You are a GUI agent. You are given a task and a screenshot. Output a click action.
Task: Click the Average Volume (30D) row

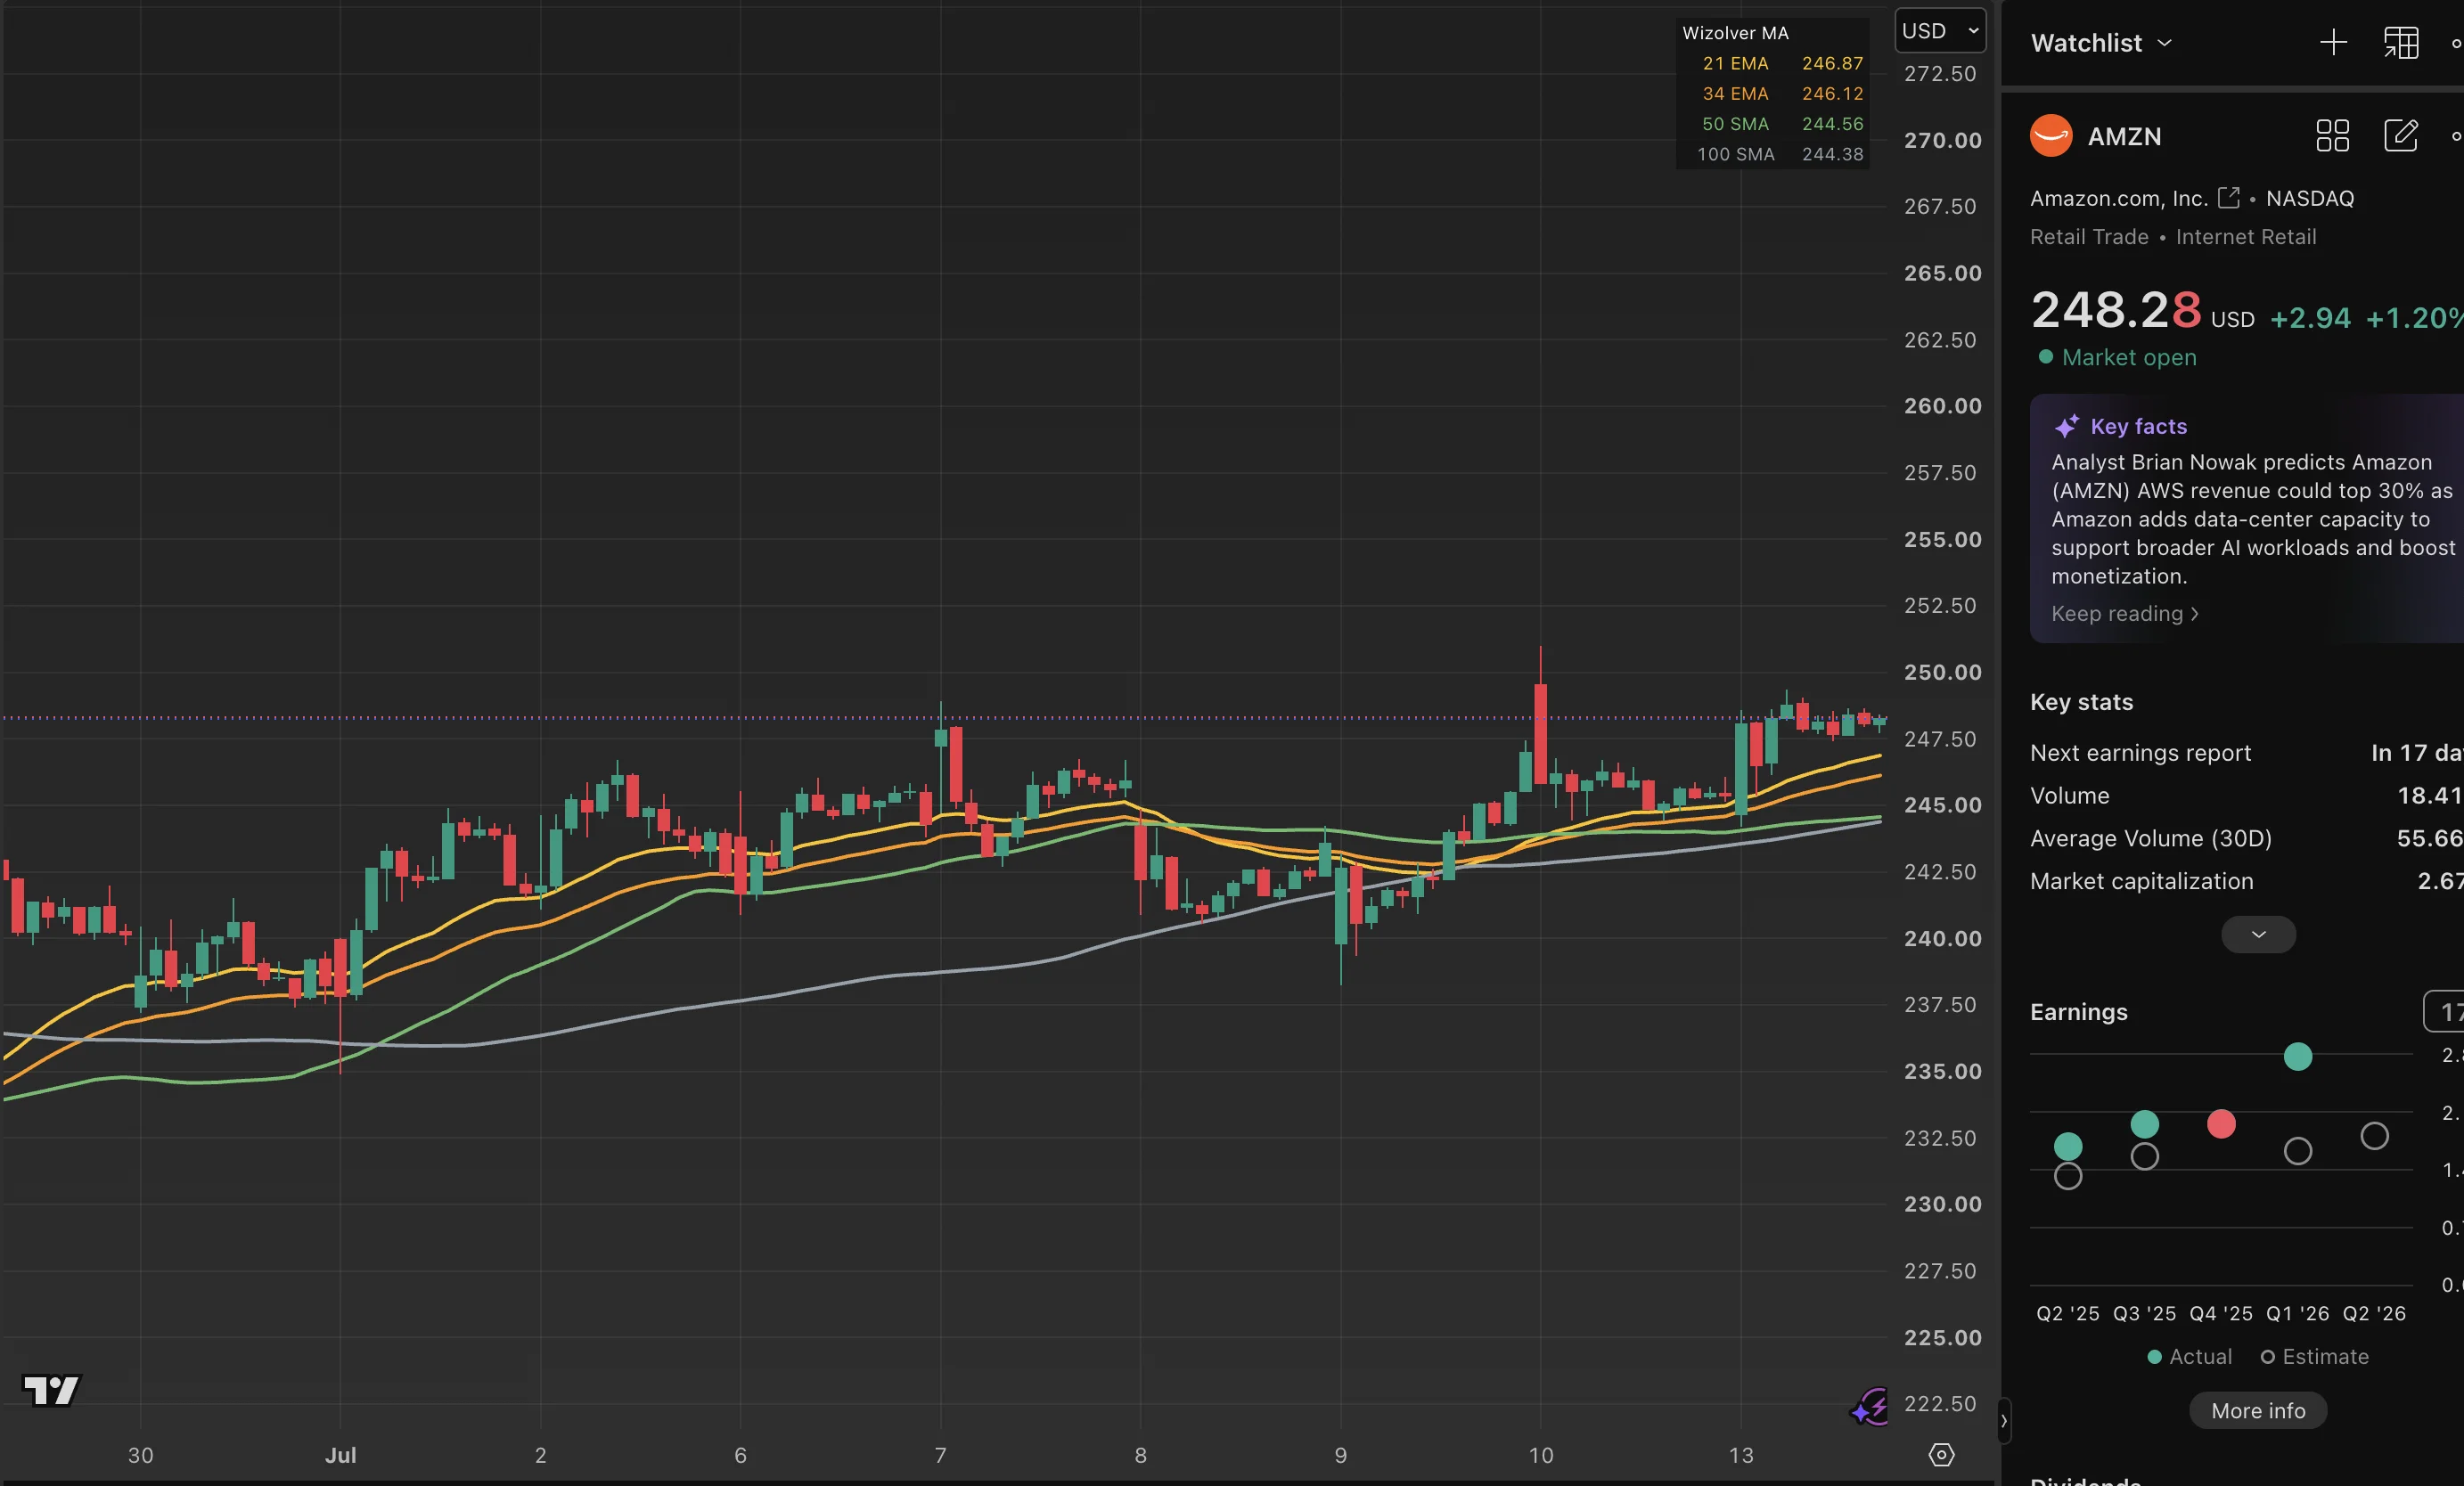click(x=2246, y=838)
